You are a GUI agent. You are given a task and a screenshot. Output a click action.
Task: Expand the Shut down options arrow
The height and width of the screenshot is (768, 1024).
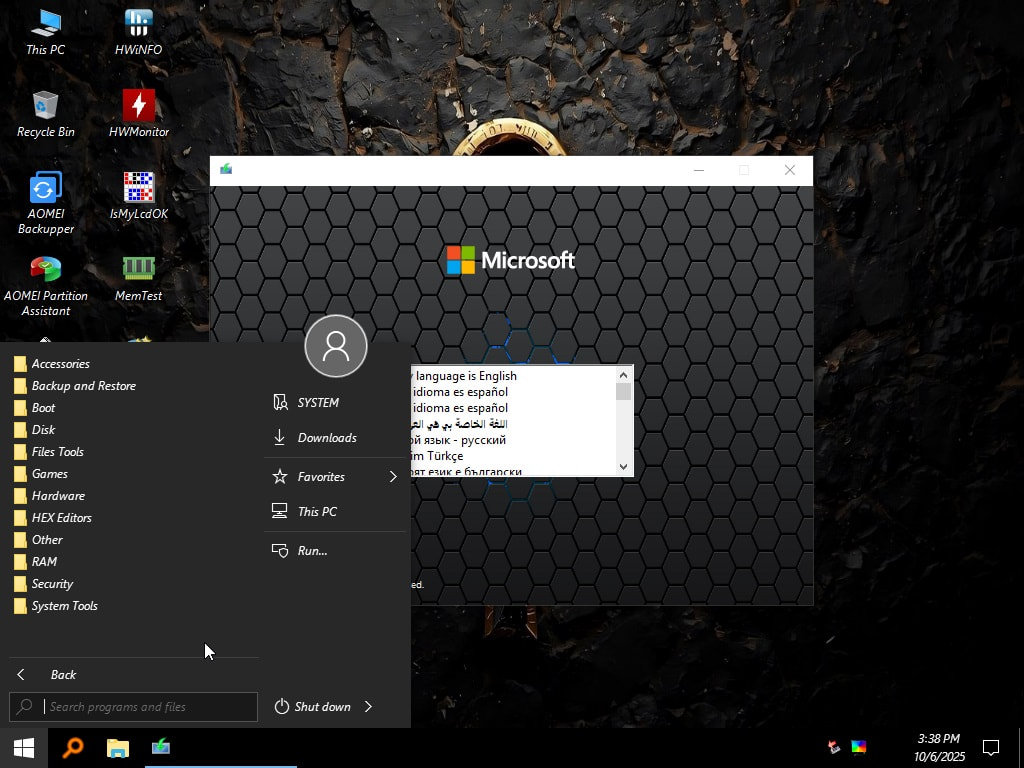coord(367,707)
